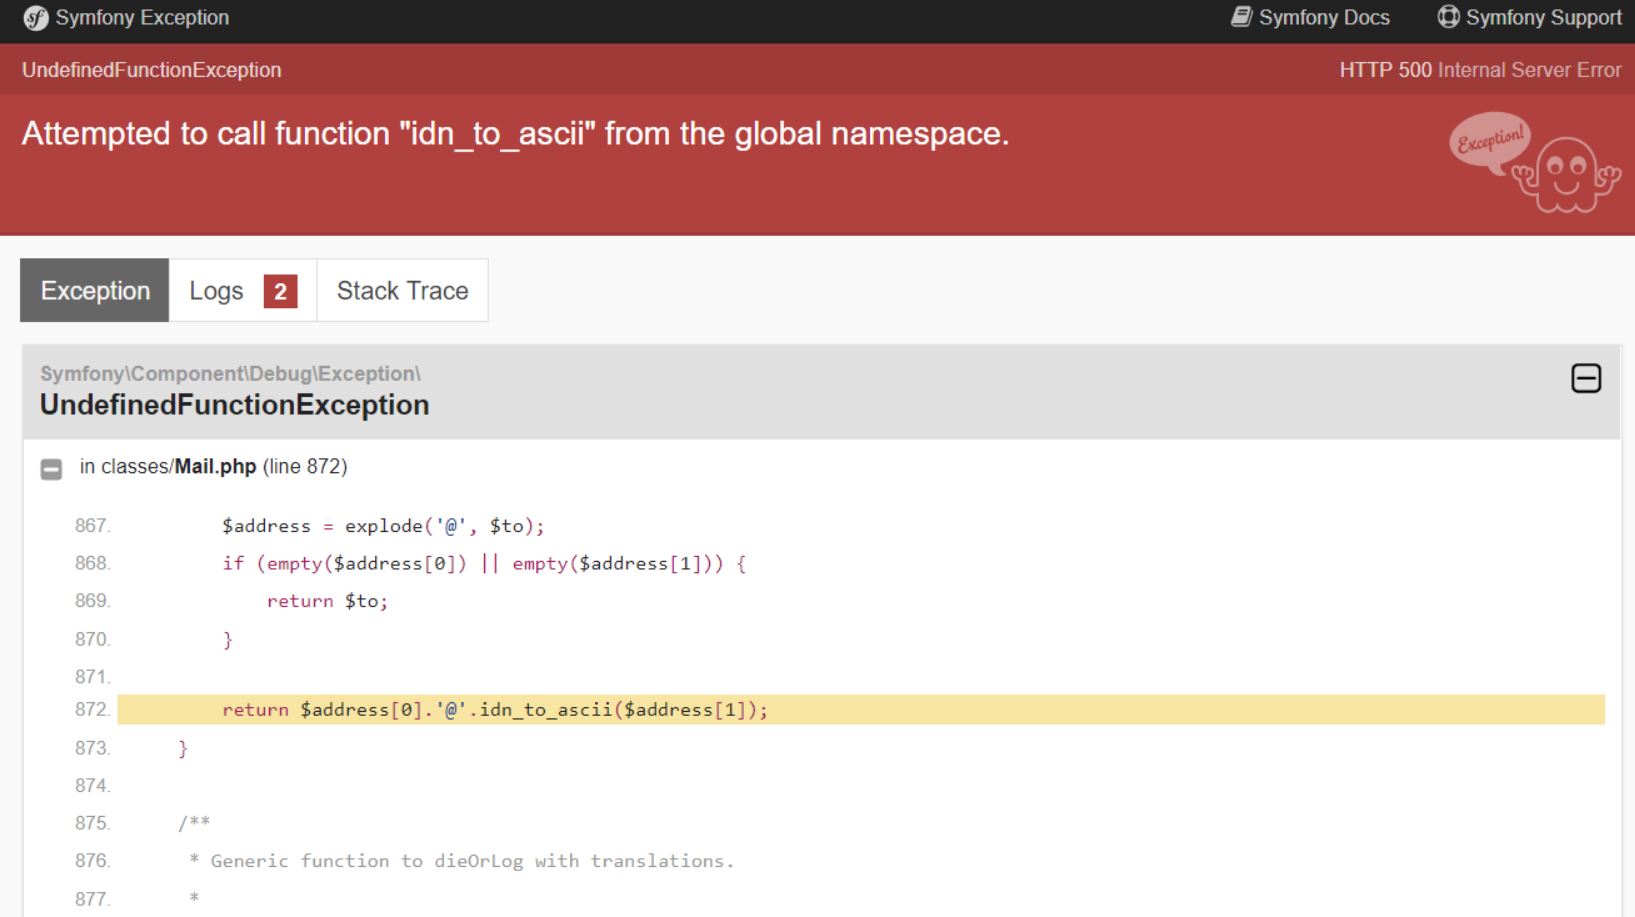Click the "Attempted to call function" error message

coord(515,134)
